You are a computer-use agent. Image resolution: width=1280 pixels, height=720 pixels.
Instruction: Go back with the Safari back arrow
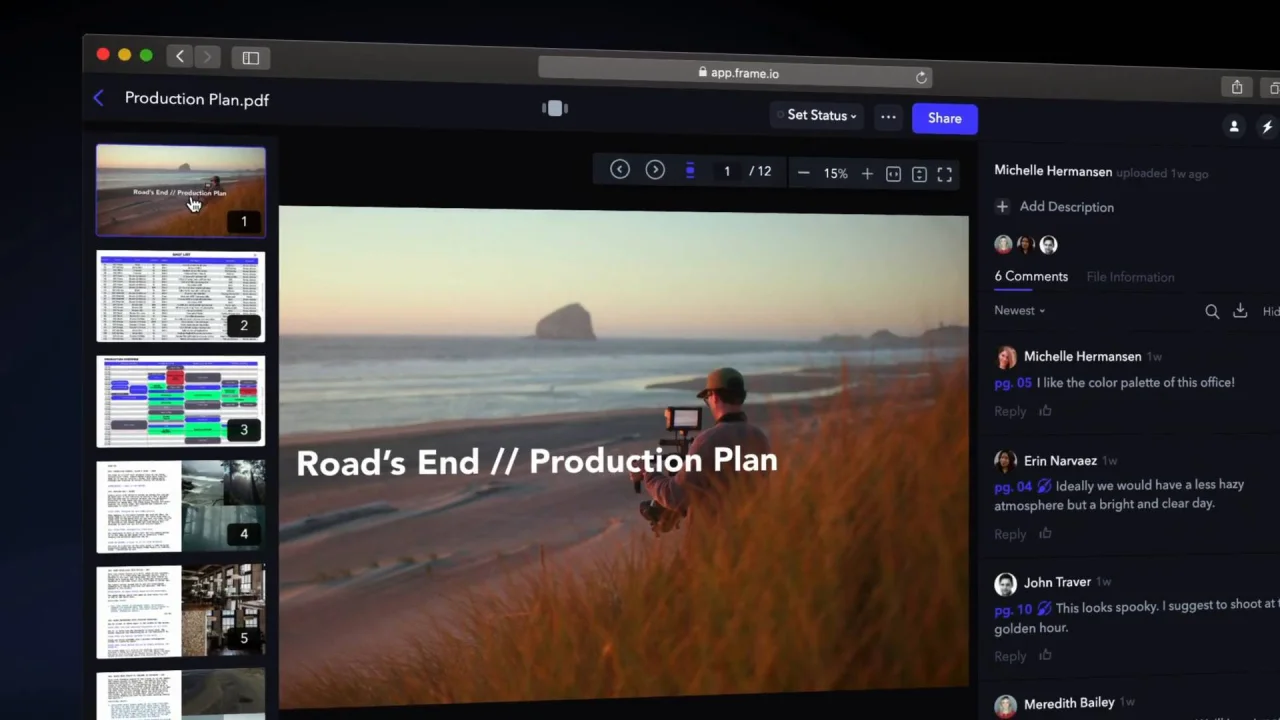pyautogui.click(x=180, y=57)
